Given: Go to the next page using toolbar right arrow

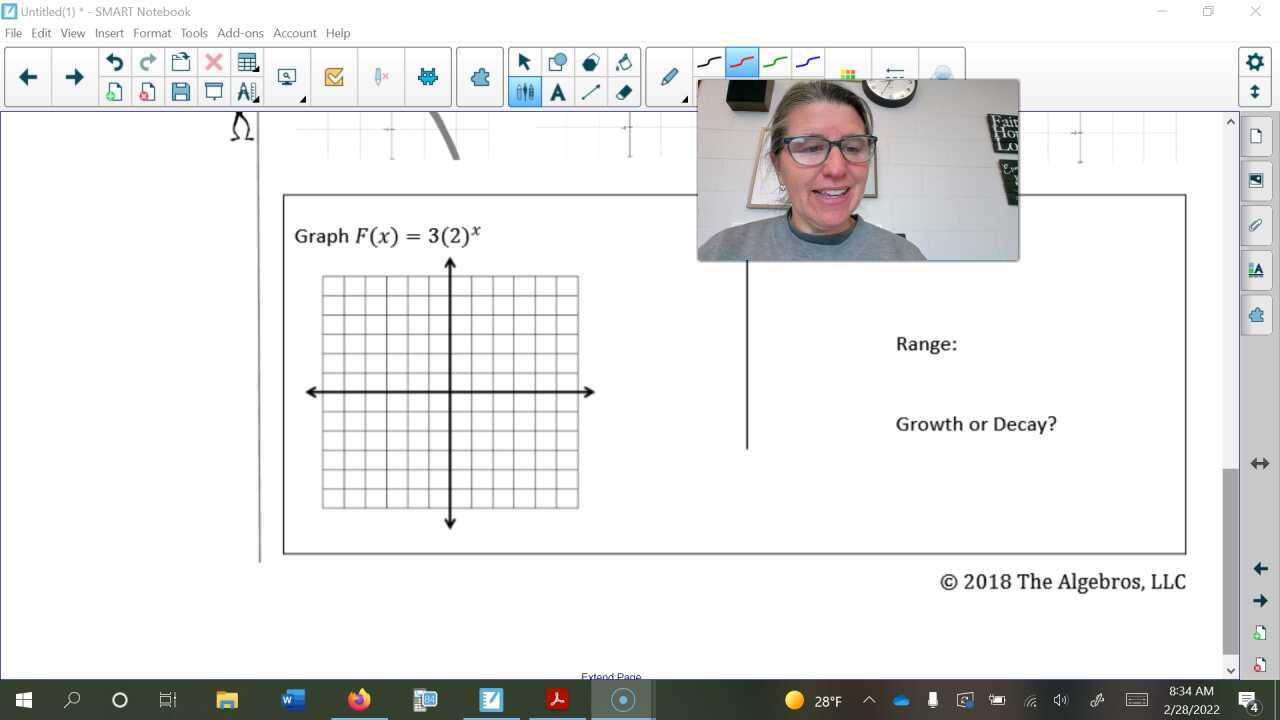Looking at the screenshot, I should [74, 77].
